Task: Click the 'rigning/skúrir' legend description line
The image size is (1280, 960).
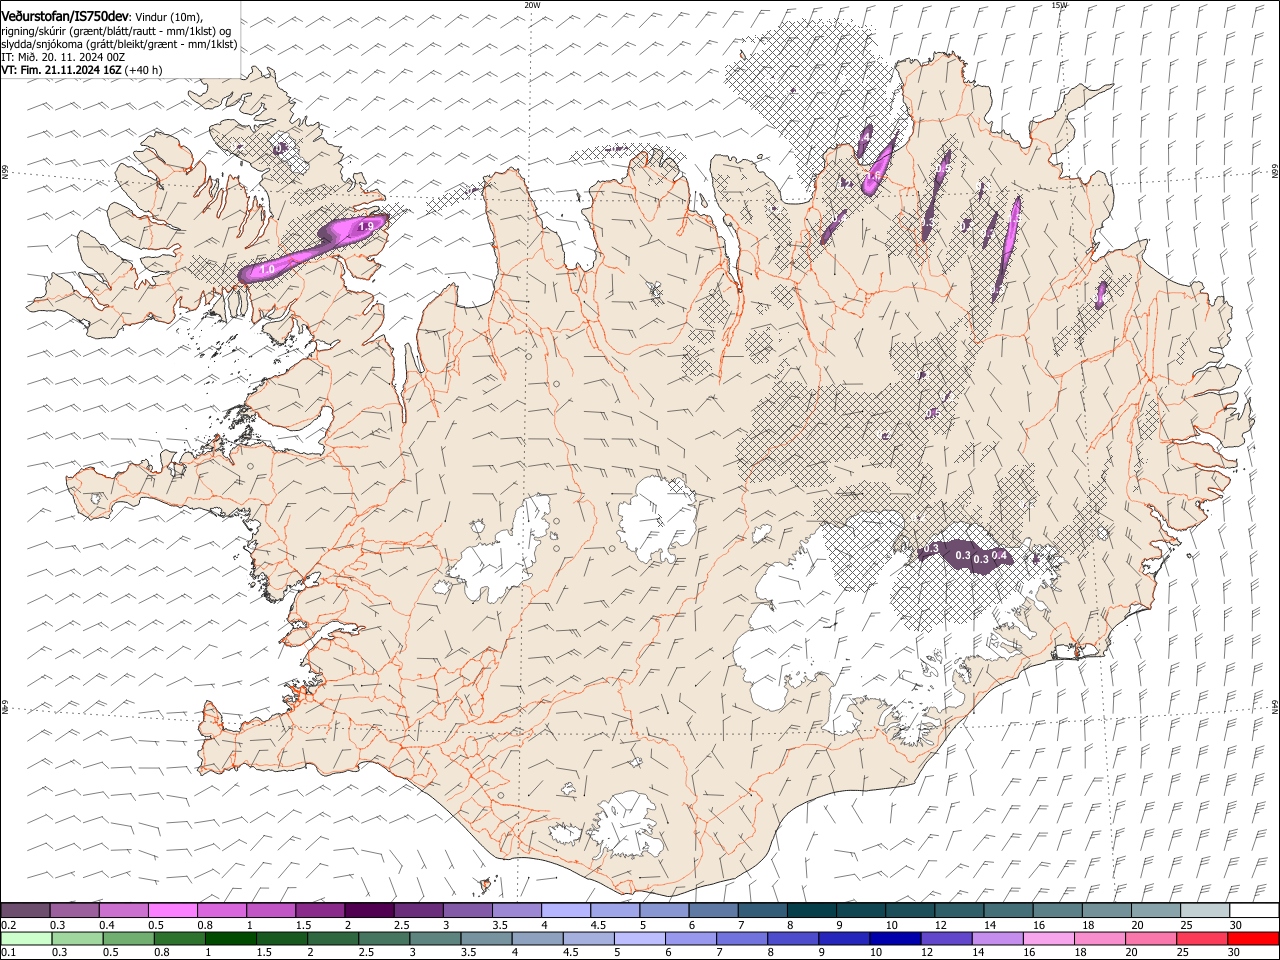Action: [x=116, y=31]
